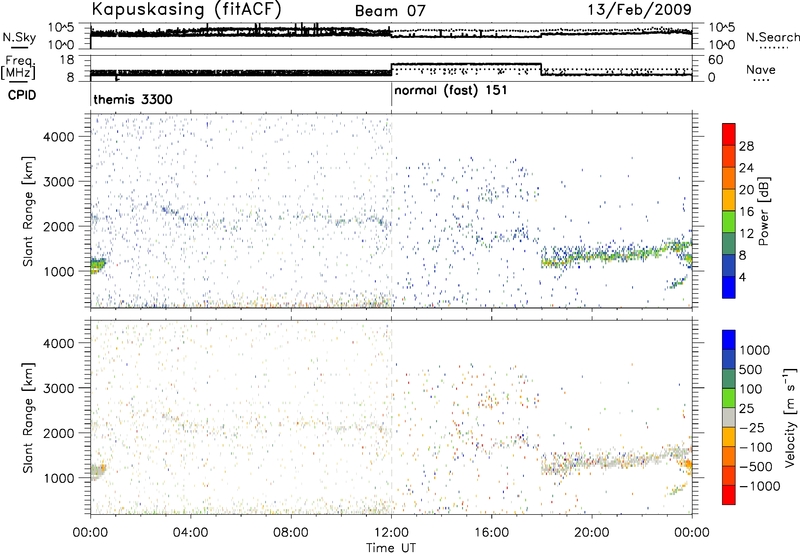Click the "500" label on Velocity color bar
This screenshot has width=800, height=554.
click(x=751, y=370)
